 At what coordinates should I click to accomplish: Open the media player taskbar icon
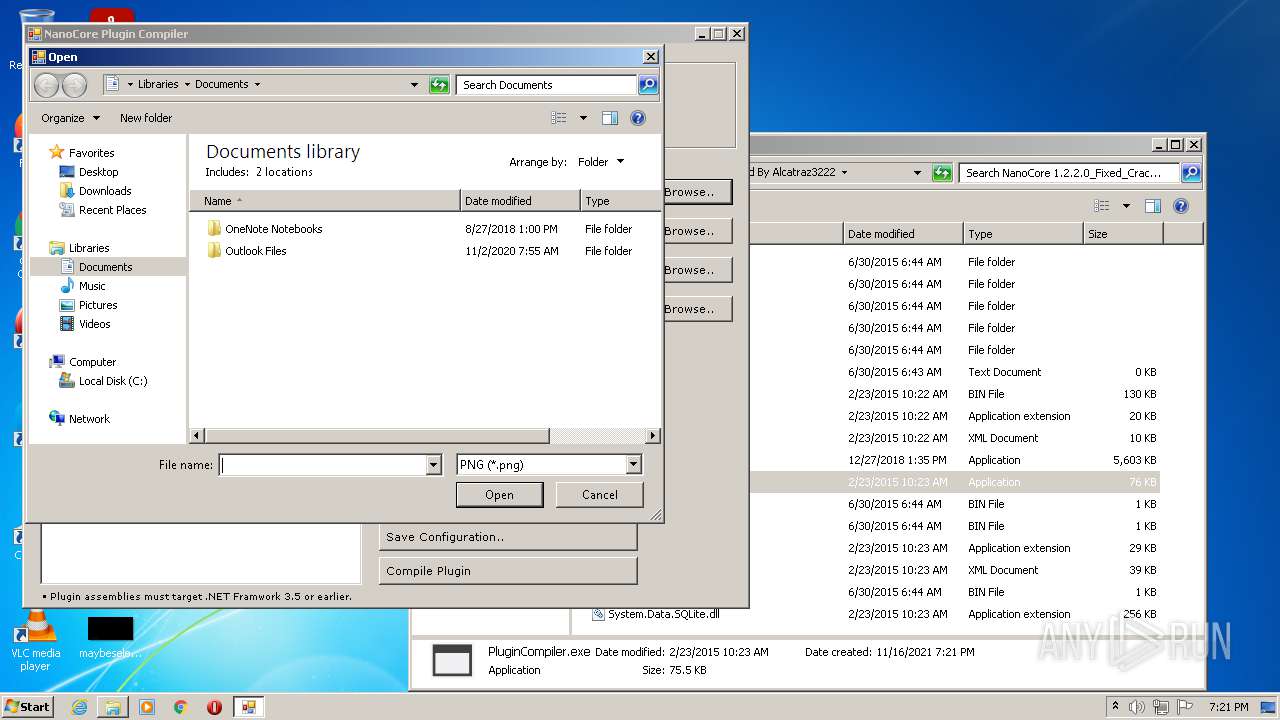(x=147, y=707)
